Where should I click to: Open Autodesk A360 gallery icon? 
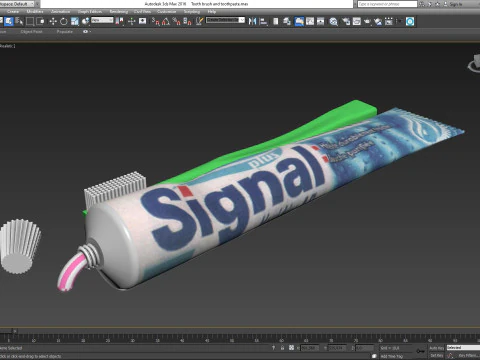389,22
